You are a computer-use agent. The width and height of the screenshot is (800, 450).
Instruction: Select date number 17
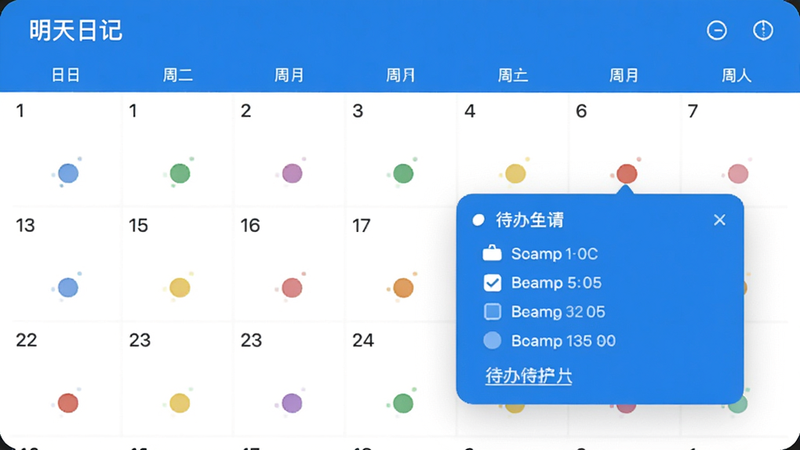[x=361, y=225]
